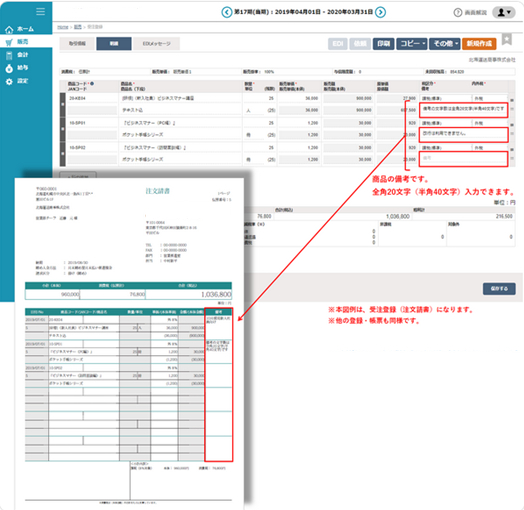Click the 保存する button

pyautogui.click(x=499, y=288)
